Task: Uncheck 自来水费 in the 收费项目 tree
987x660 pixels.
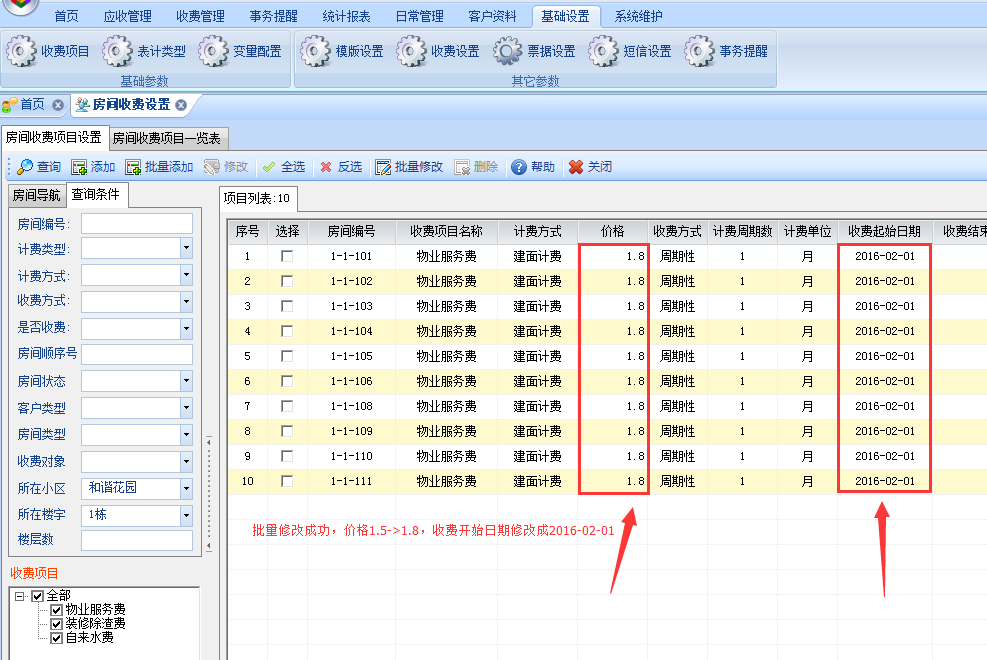Action: coord(57,639)
